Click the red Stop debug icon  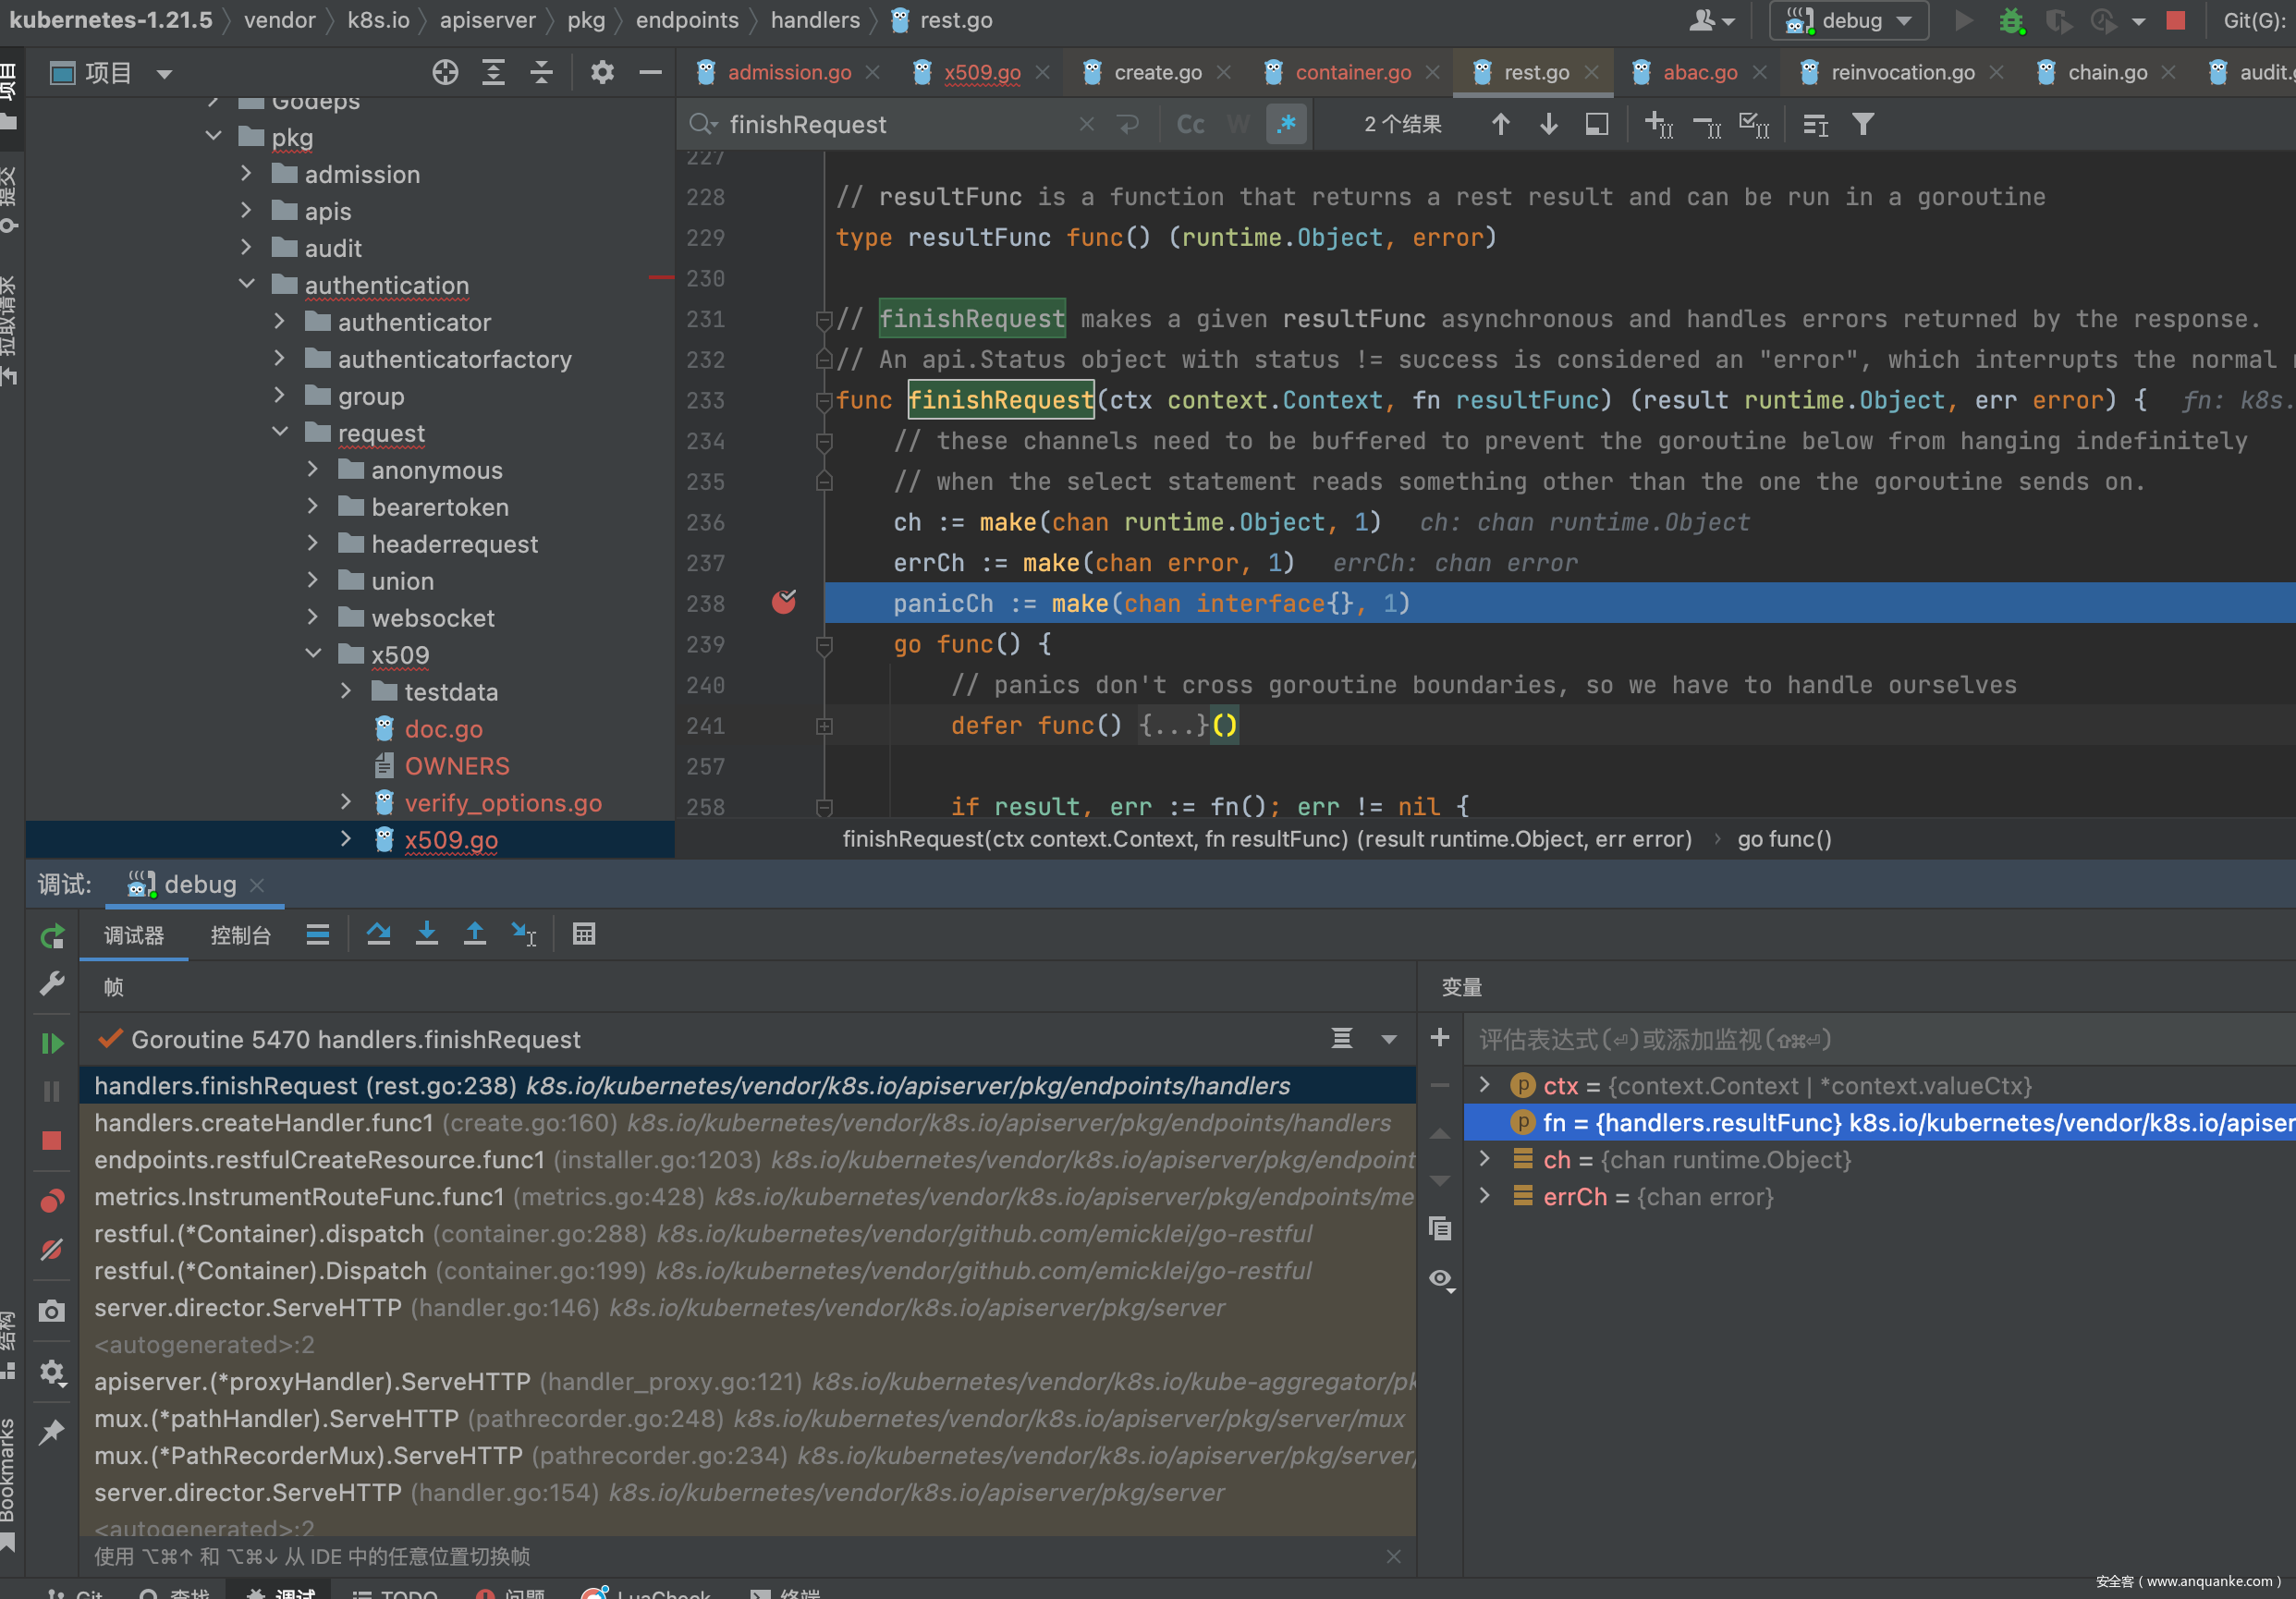pos(52,1141)
